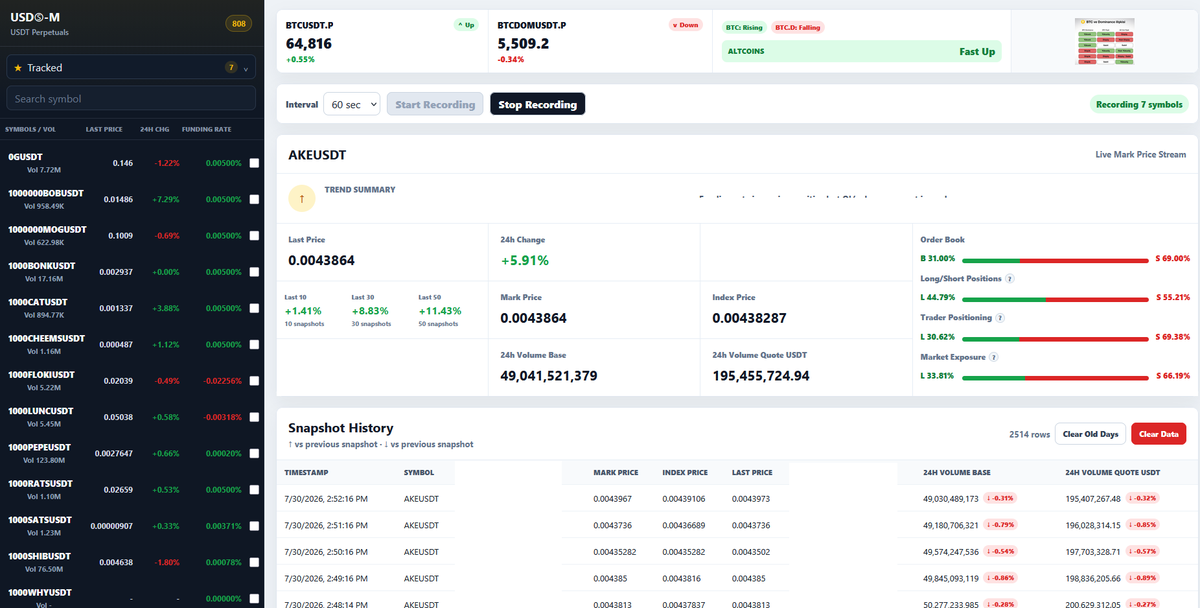
Task: Click the 24h Volume Base 49,041,521,379 value
Action: point(549,376)
